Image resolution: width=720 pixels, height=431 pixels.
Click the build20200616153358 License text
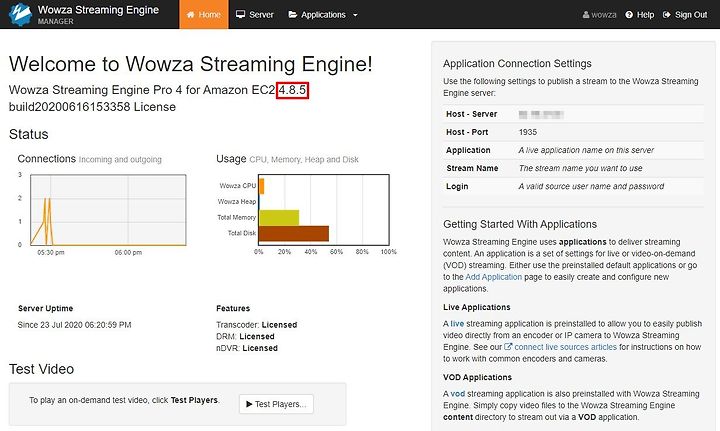(x=92, y=107)
